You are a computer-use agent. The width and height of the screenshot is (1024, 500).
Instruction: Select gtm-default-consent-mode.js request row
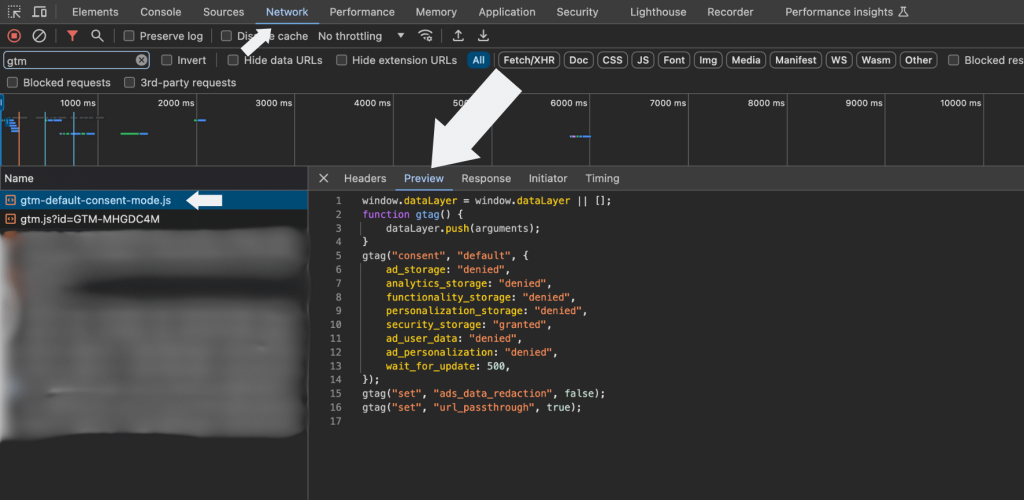[153, 200]
